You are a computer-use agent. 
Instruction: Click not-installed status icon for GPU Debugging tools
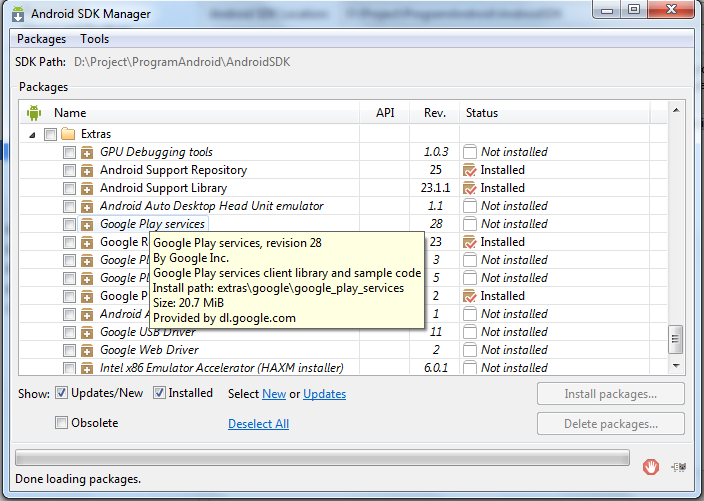[x=470, y=152]
